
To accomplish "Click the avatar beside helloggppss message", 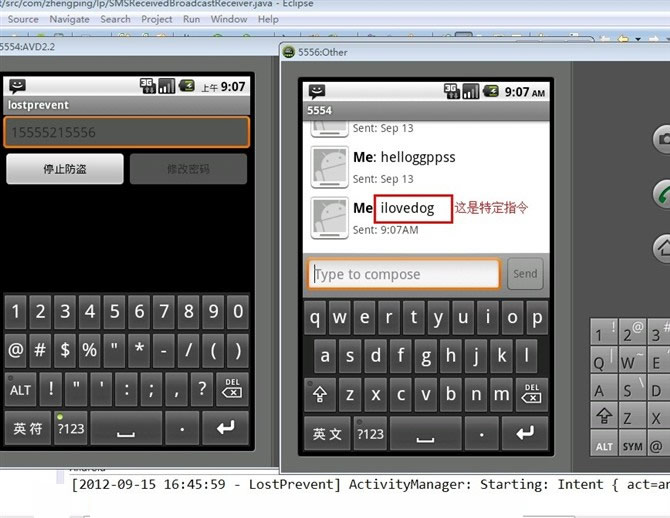I will [329, 167].
